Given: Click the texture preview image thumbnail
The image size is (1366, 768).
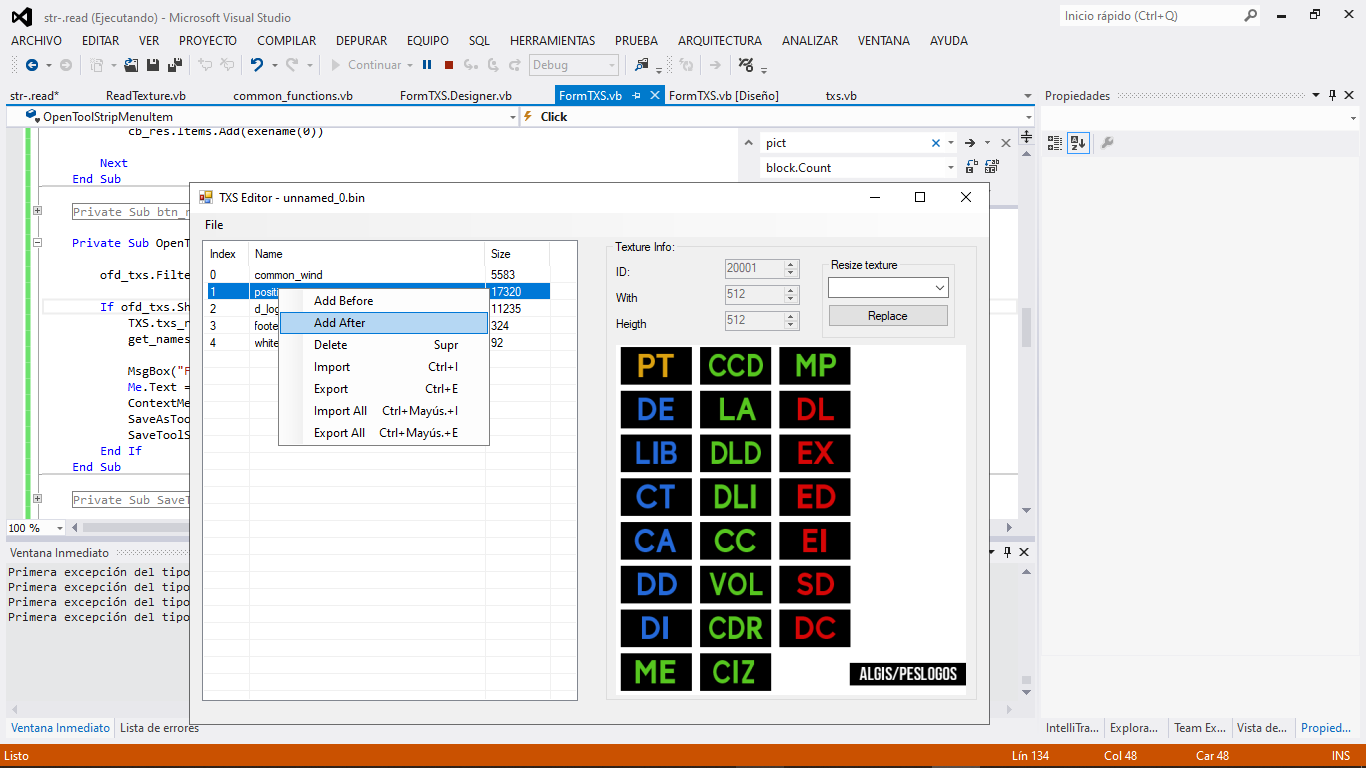Looking at the screenshot, I should tap(791, 519).
